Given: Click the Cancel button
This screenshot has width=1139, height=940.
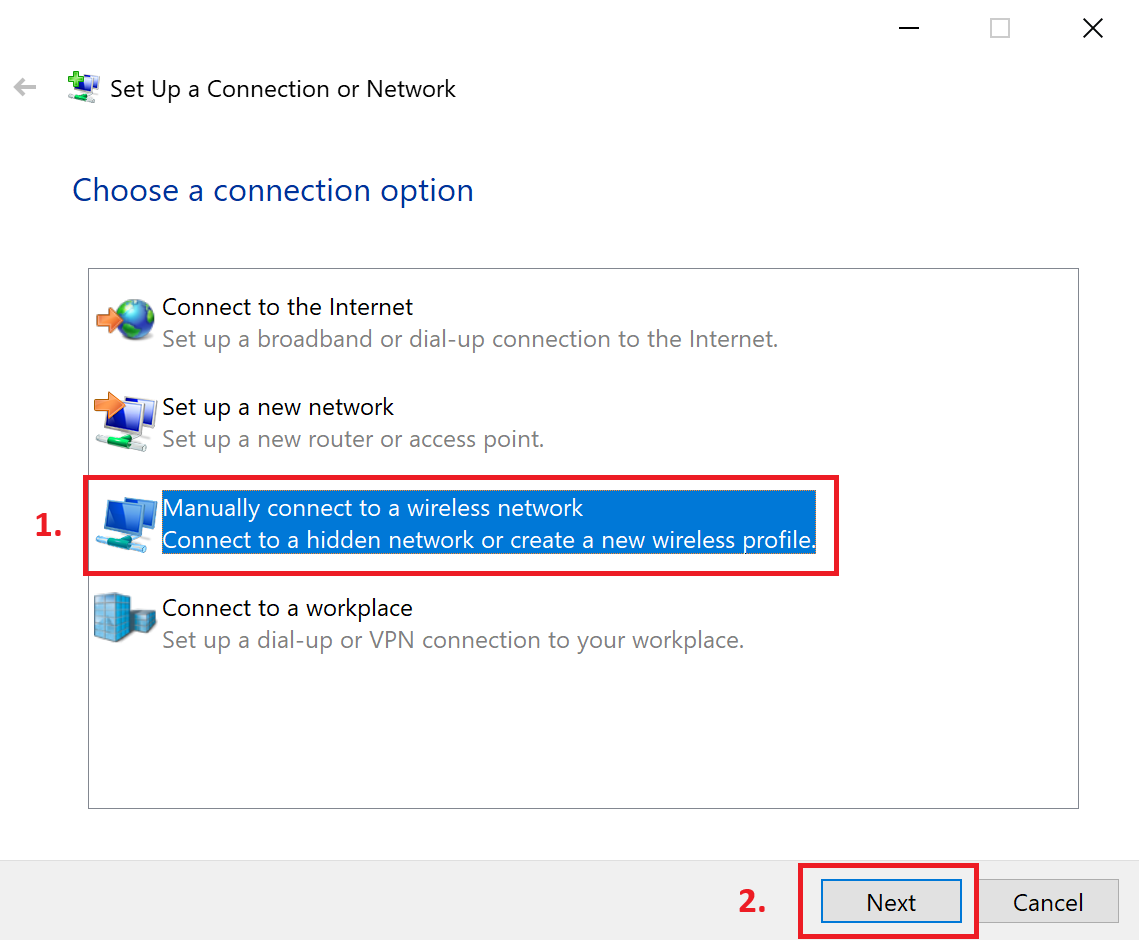Looking at the screenshot, I should (x=1048, y=901).
